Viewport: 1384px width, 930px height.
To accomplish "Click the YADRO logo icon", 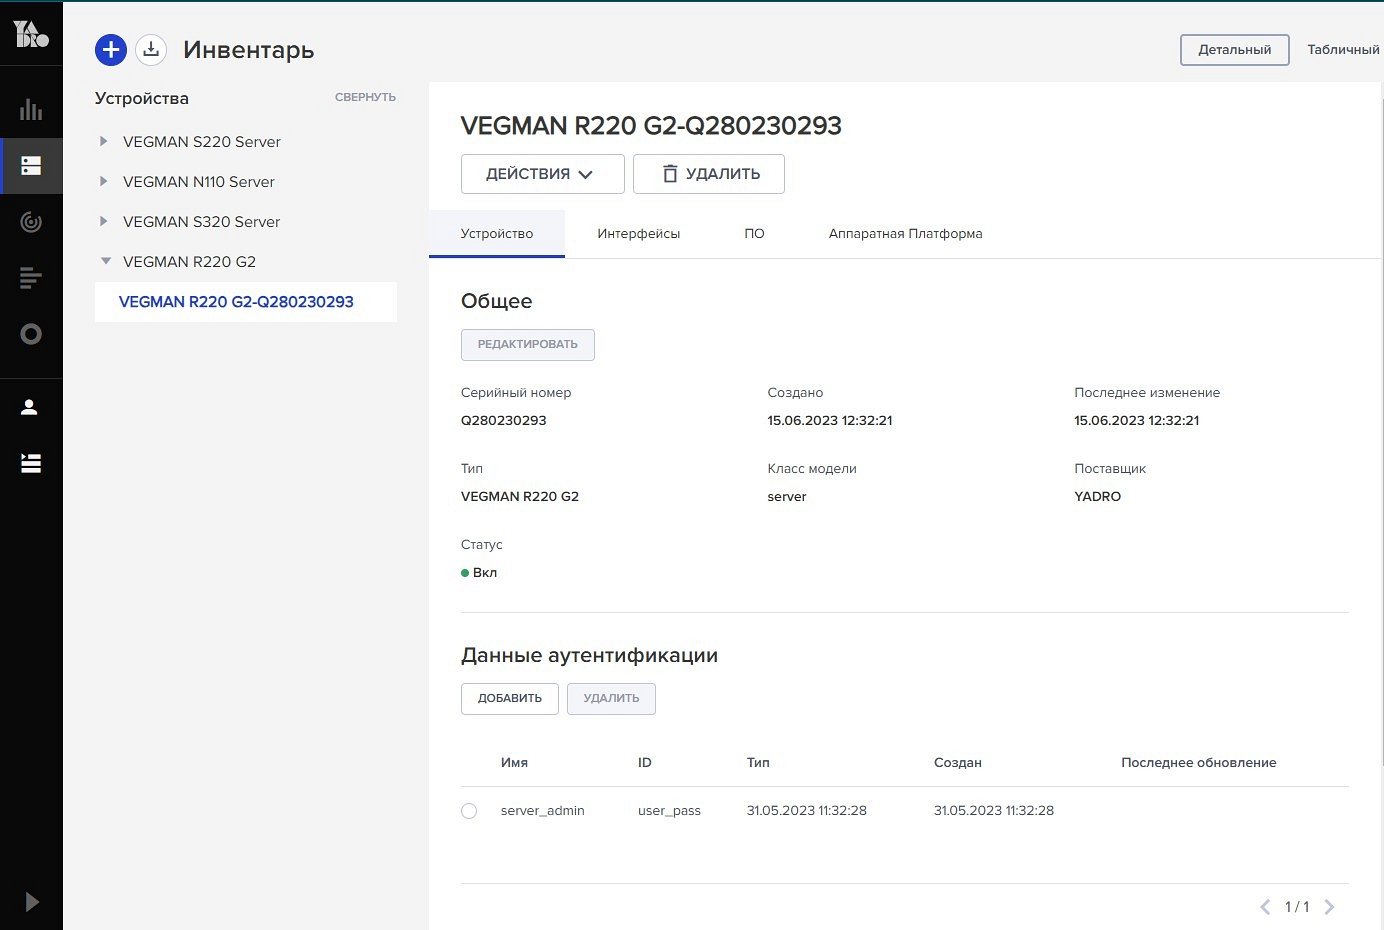I will tap(31, 34).
